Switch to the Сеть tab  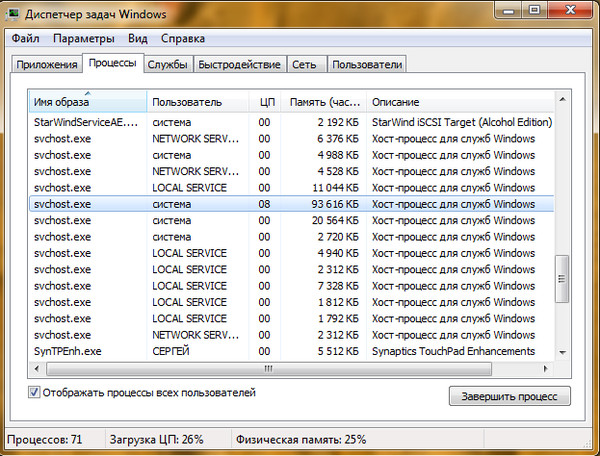pos(305,64)
